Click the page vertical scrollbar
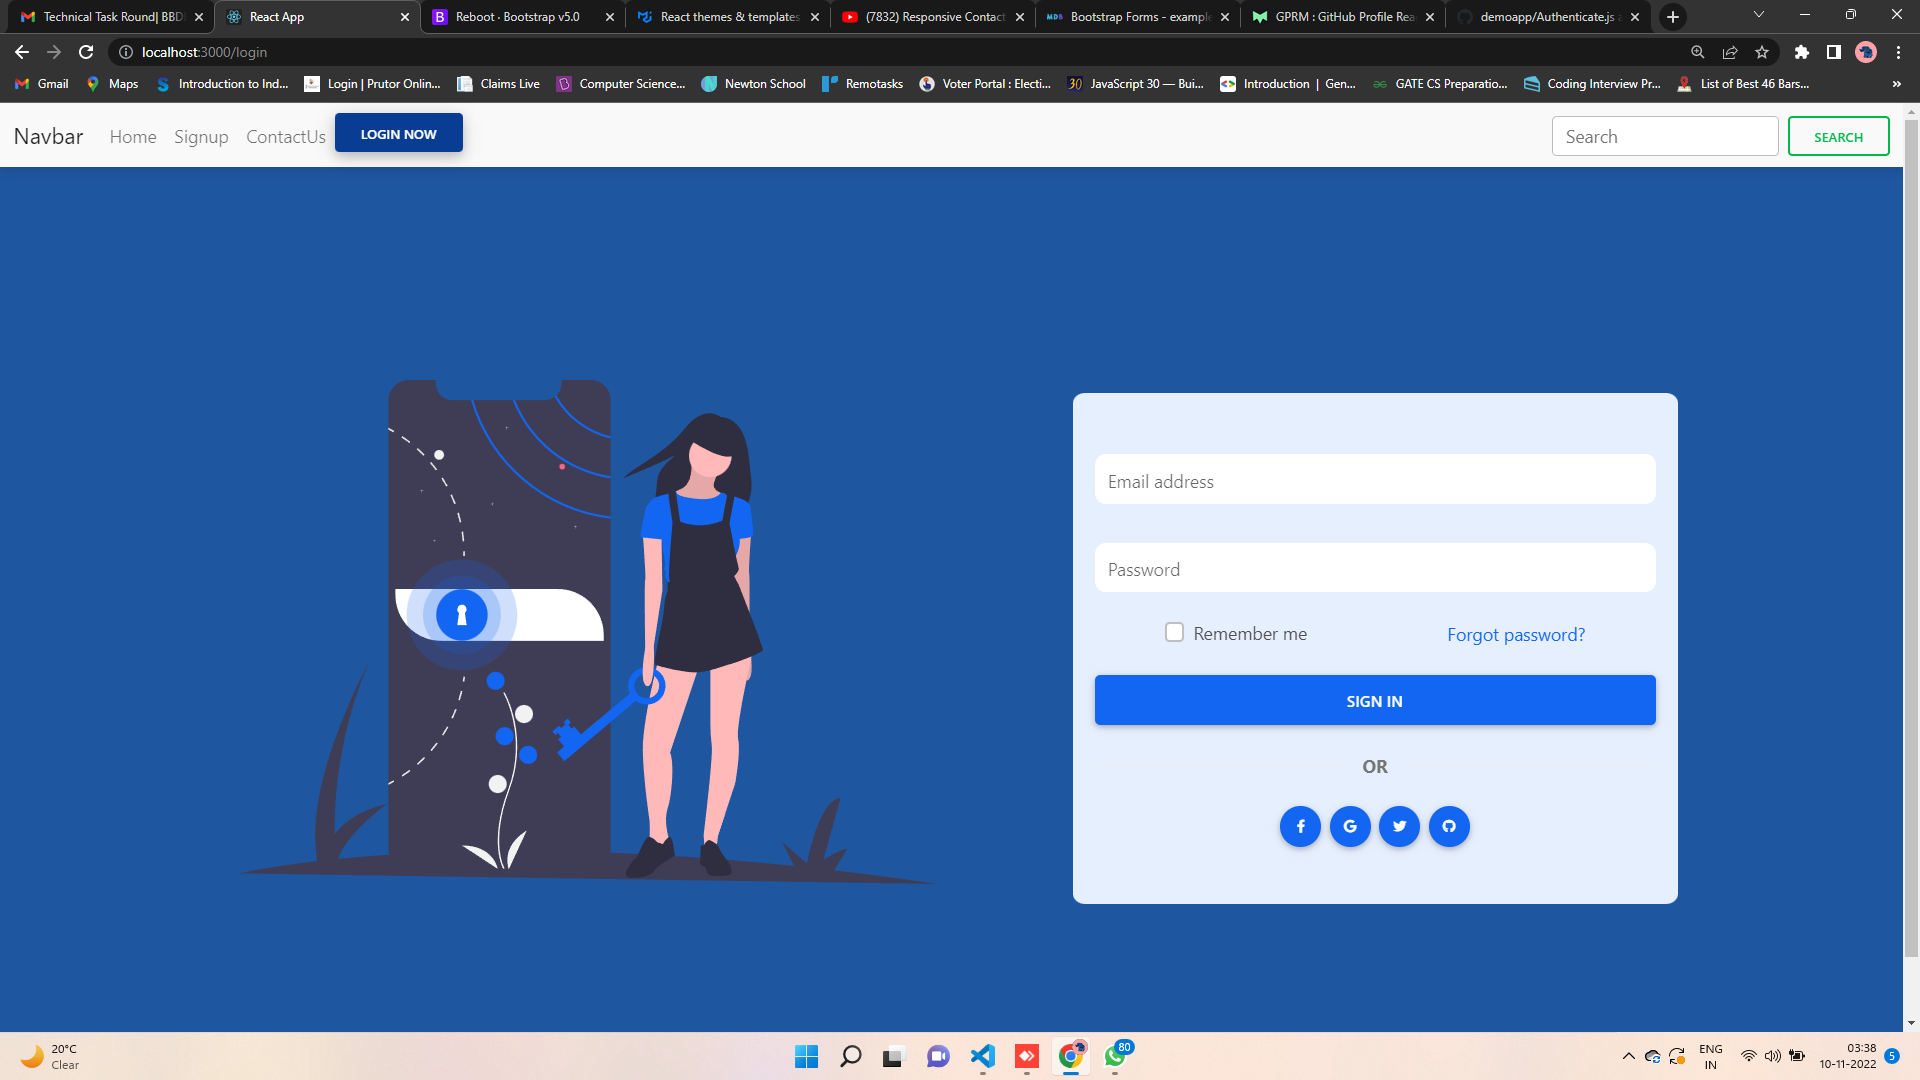This screenshot has width=1920, height=1080. pos(1911,540)
